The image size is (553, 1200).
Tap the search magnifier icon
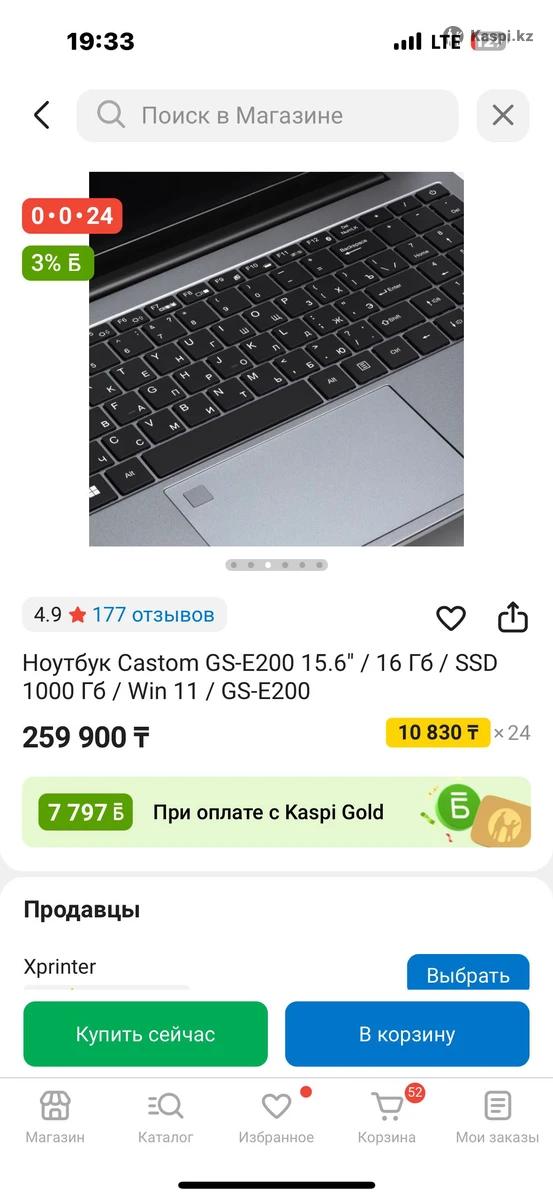111,115
